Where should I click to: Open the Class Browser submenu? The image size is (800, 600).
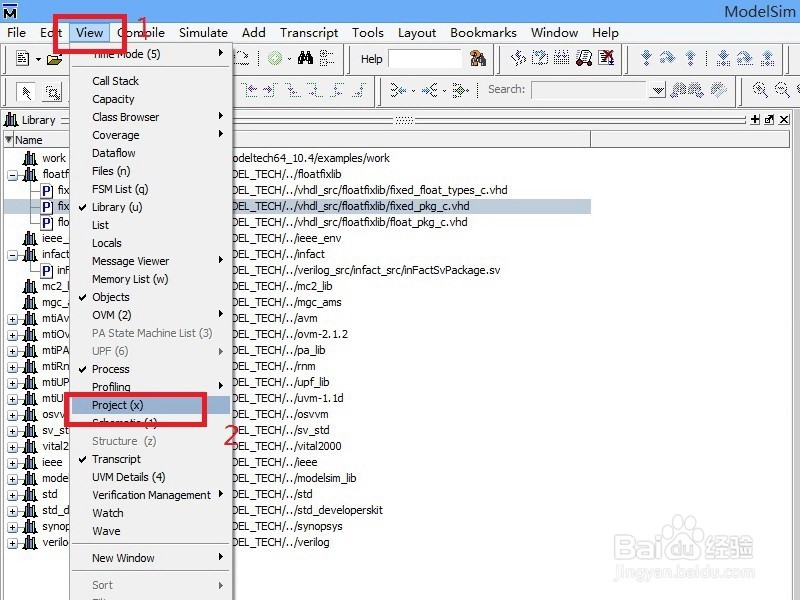tap(151, 117)
